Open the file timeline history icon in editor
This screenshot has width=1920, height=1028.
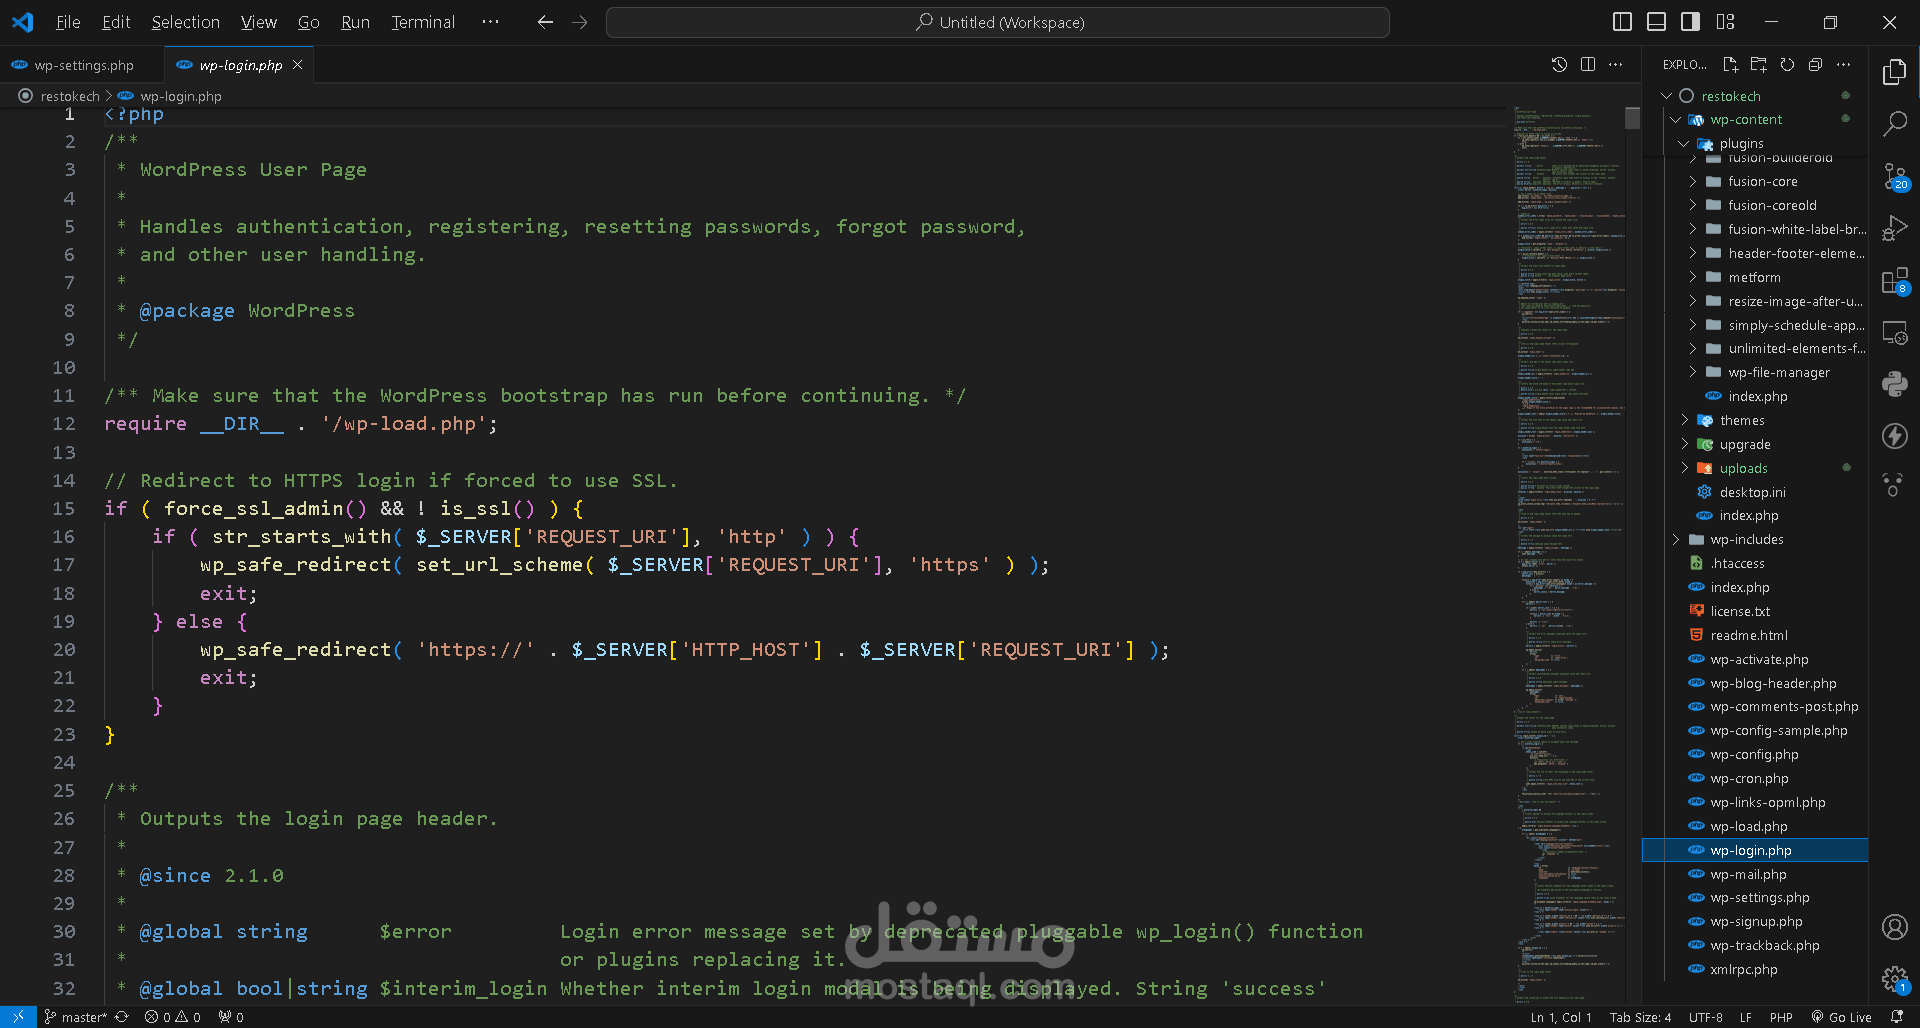pyautogui.click(x=1559, y=65)
